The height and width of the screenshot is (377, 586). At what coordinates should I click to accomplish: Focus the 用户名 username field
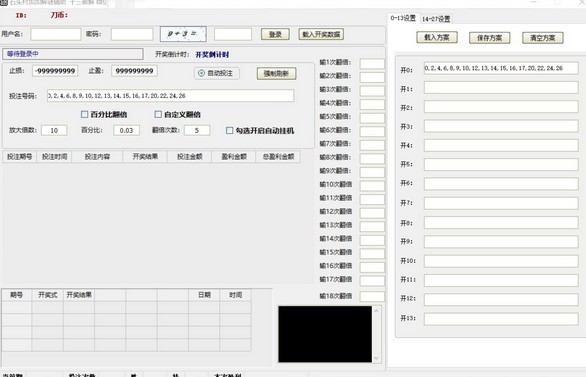[56, 34]
